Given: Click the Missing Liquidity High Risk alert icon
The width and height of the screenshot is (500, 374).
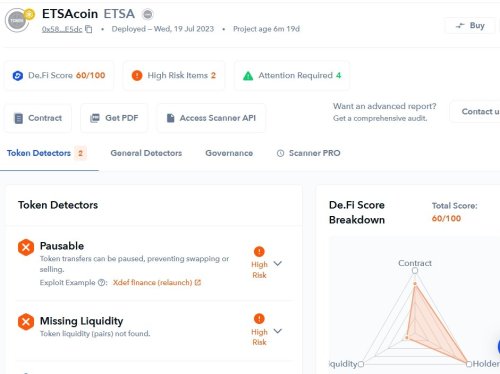Looking at the screenshot, I should click(x=259, y=319).
